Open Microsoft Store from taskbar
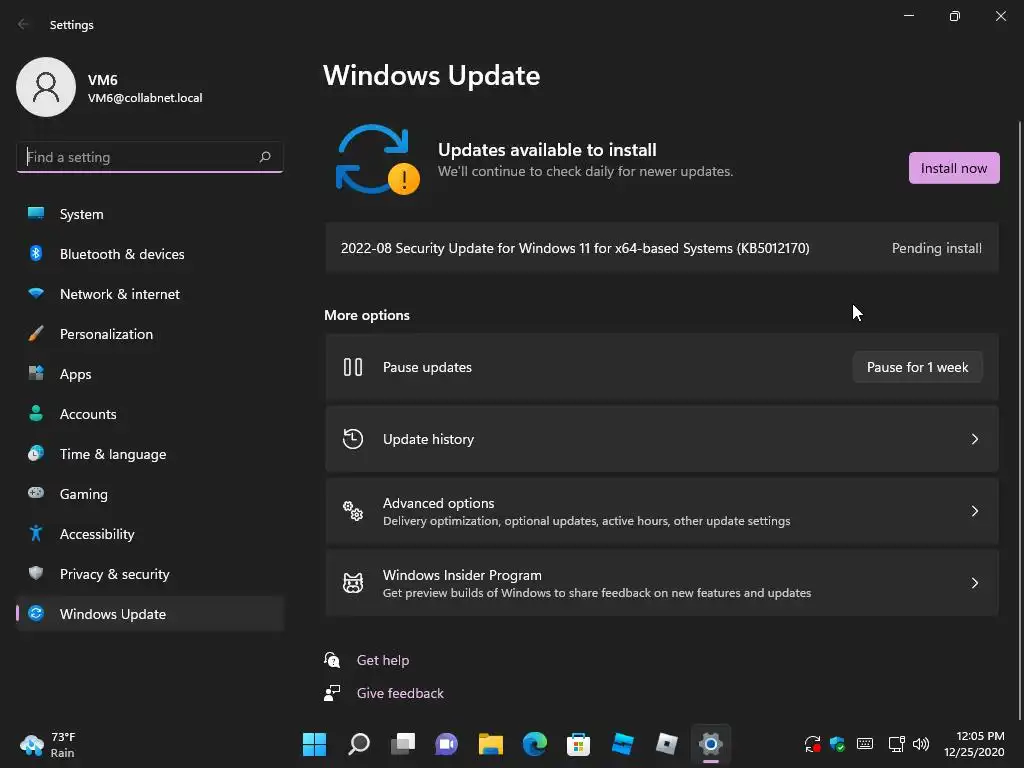Screen dimensions: 1024x768 (x=578, y=744)
